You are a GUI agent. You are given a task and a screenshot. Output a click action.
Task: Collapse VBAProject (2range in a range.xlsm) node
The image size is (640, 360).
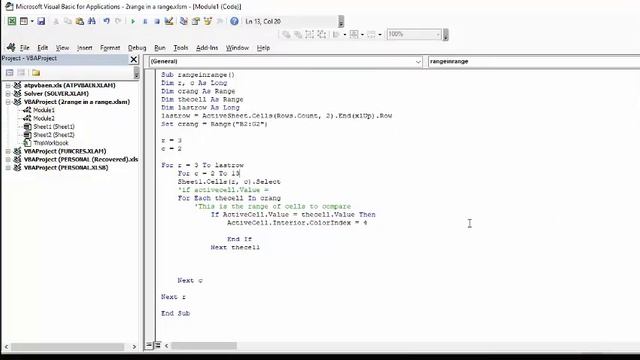[8, 102]
